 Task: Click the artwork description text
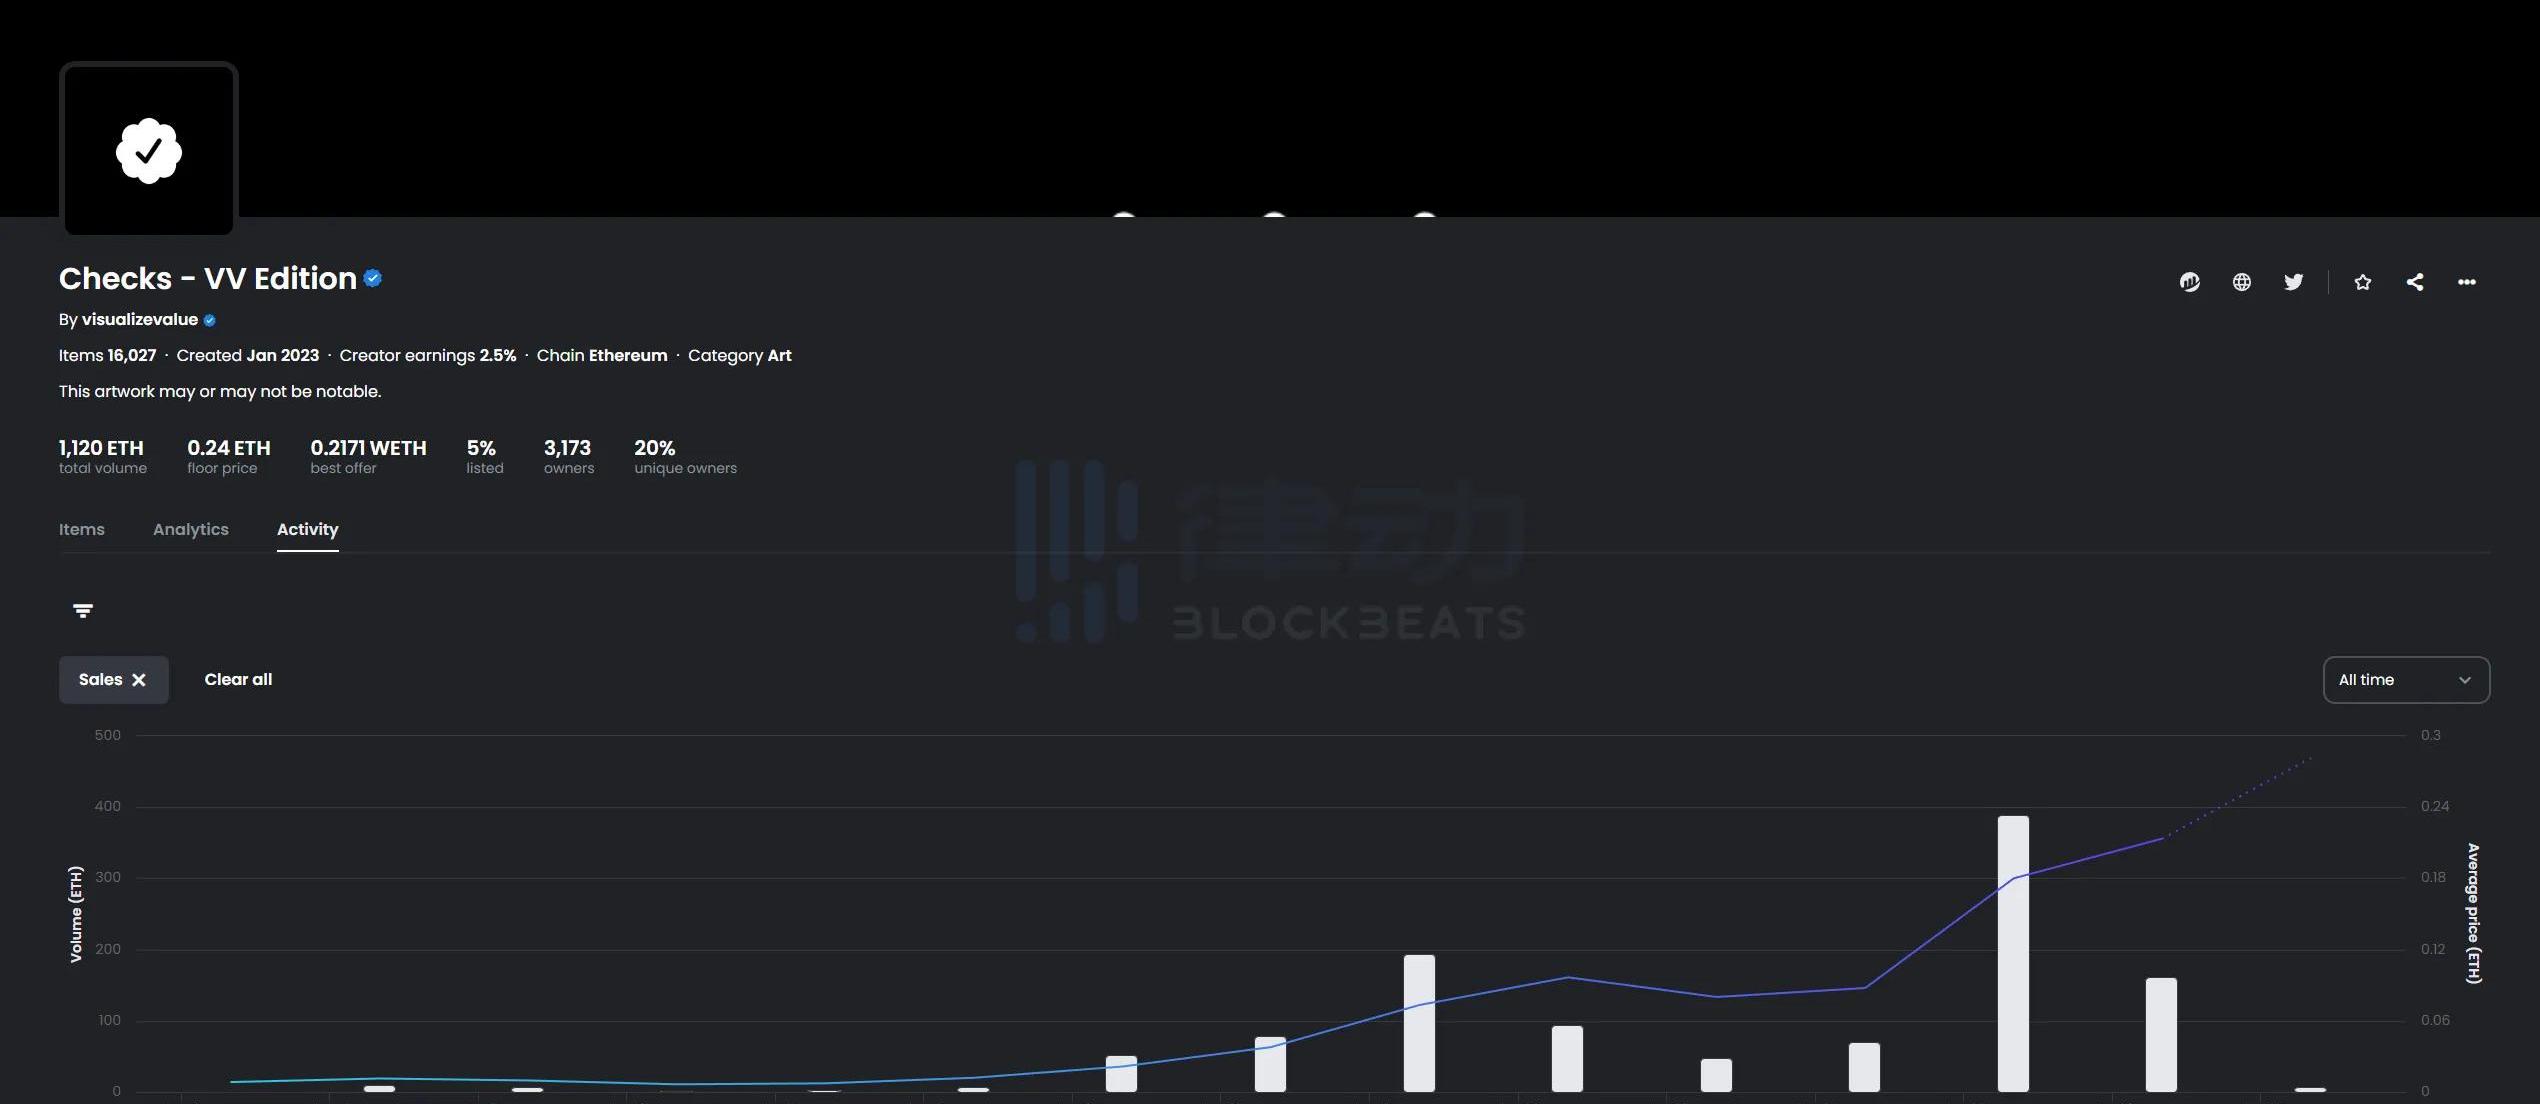(x=220, y=392)
